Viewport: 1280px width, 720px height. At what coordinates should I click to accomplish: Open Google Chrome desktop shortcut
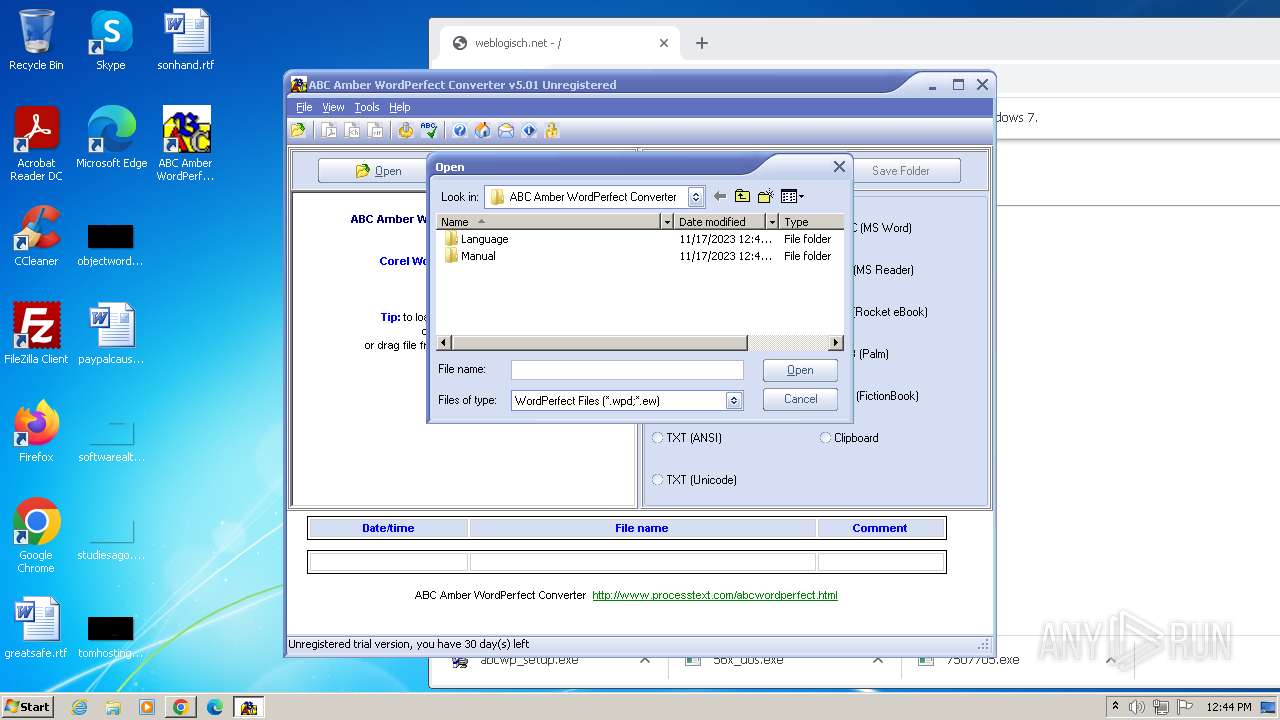click(36, 536)
